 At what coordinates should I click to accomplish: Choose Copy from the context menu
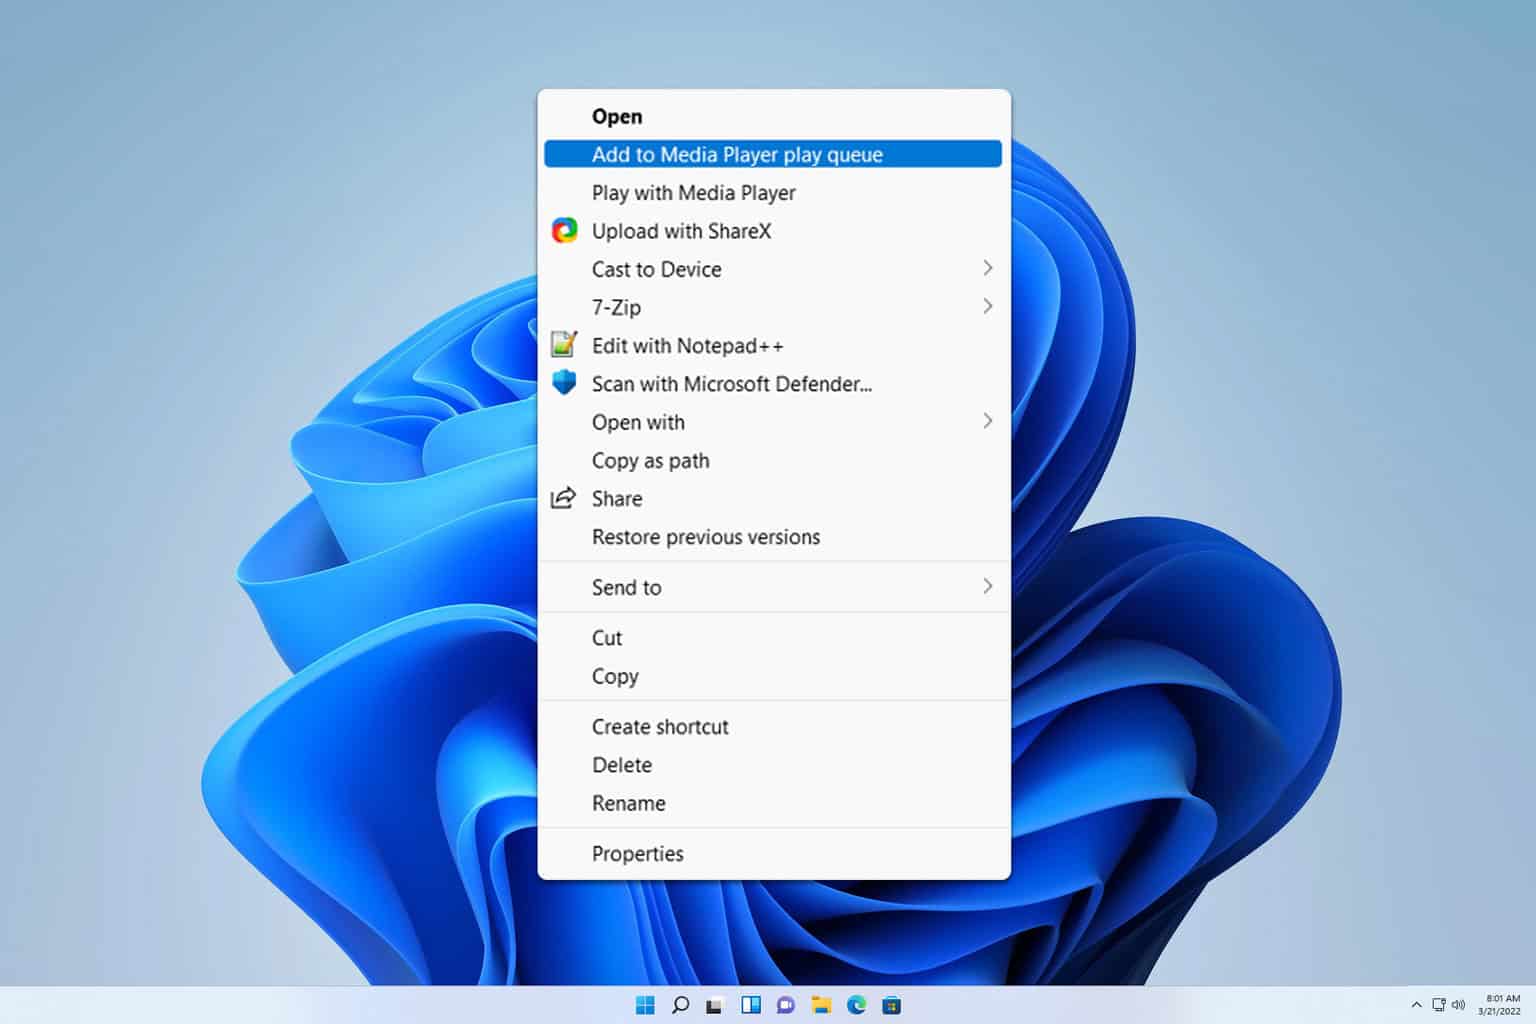tap(773, 676)
